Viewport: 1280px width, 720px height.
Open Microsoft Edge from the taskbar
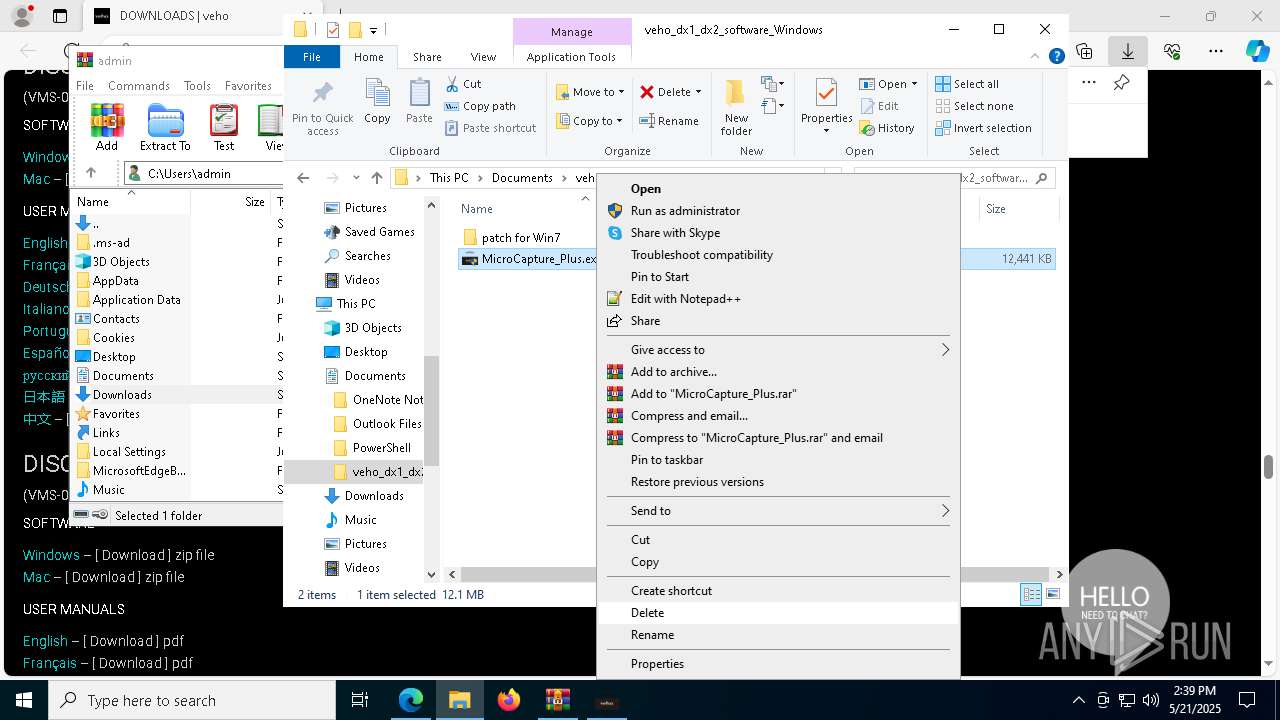pyautogui.click(x=411, y=700)
